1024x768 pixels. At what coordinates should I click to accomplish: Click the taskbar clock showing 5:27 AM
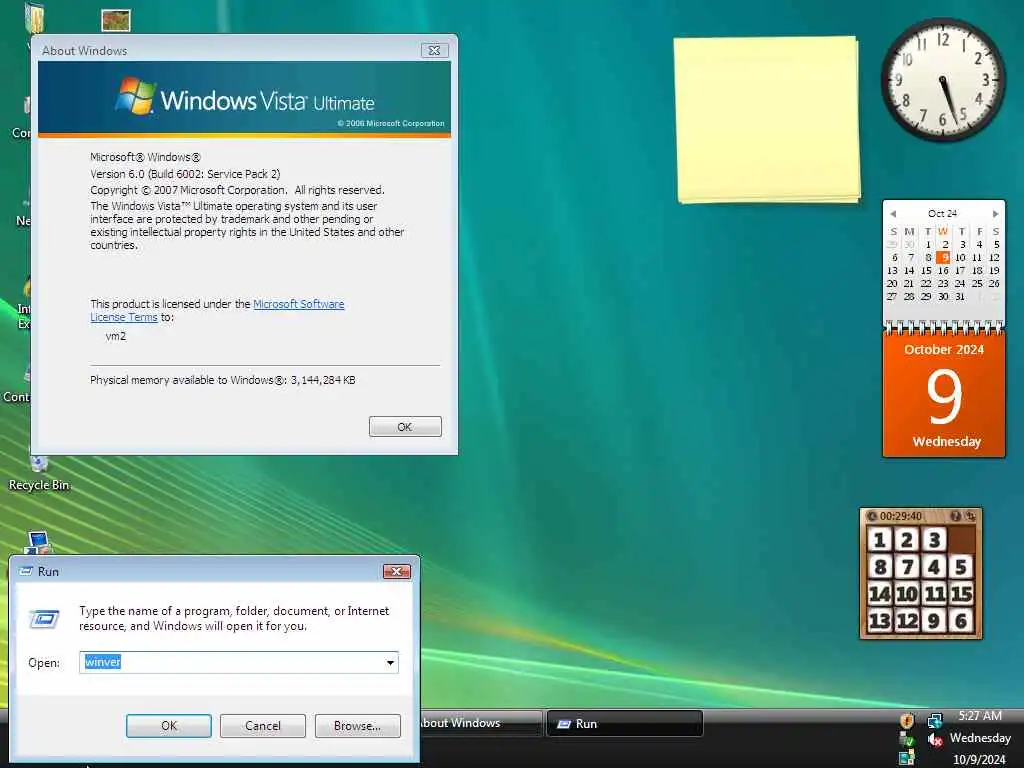coord(980,716)
